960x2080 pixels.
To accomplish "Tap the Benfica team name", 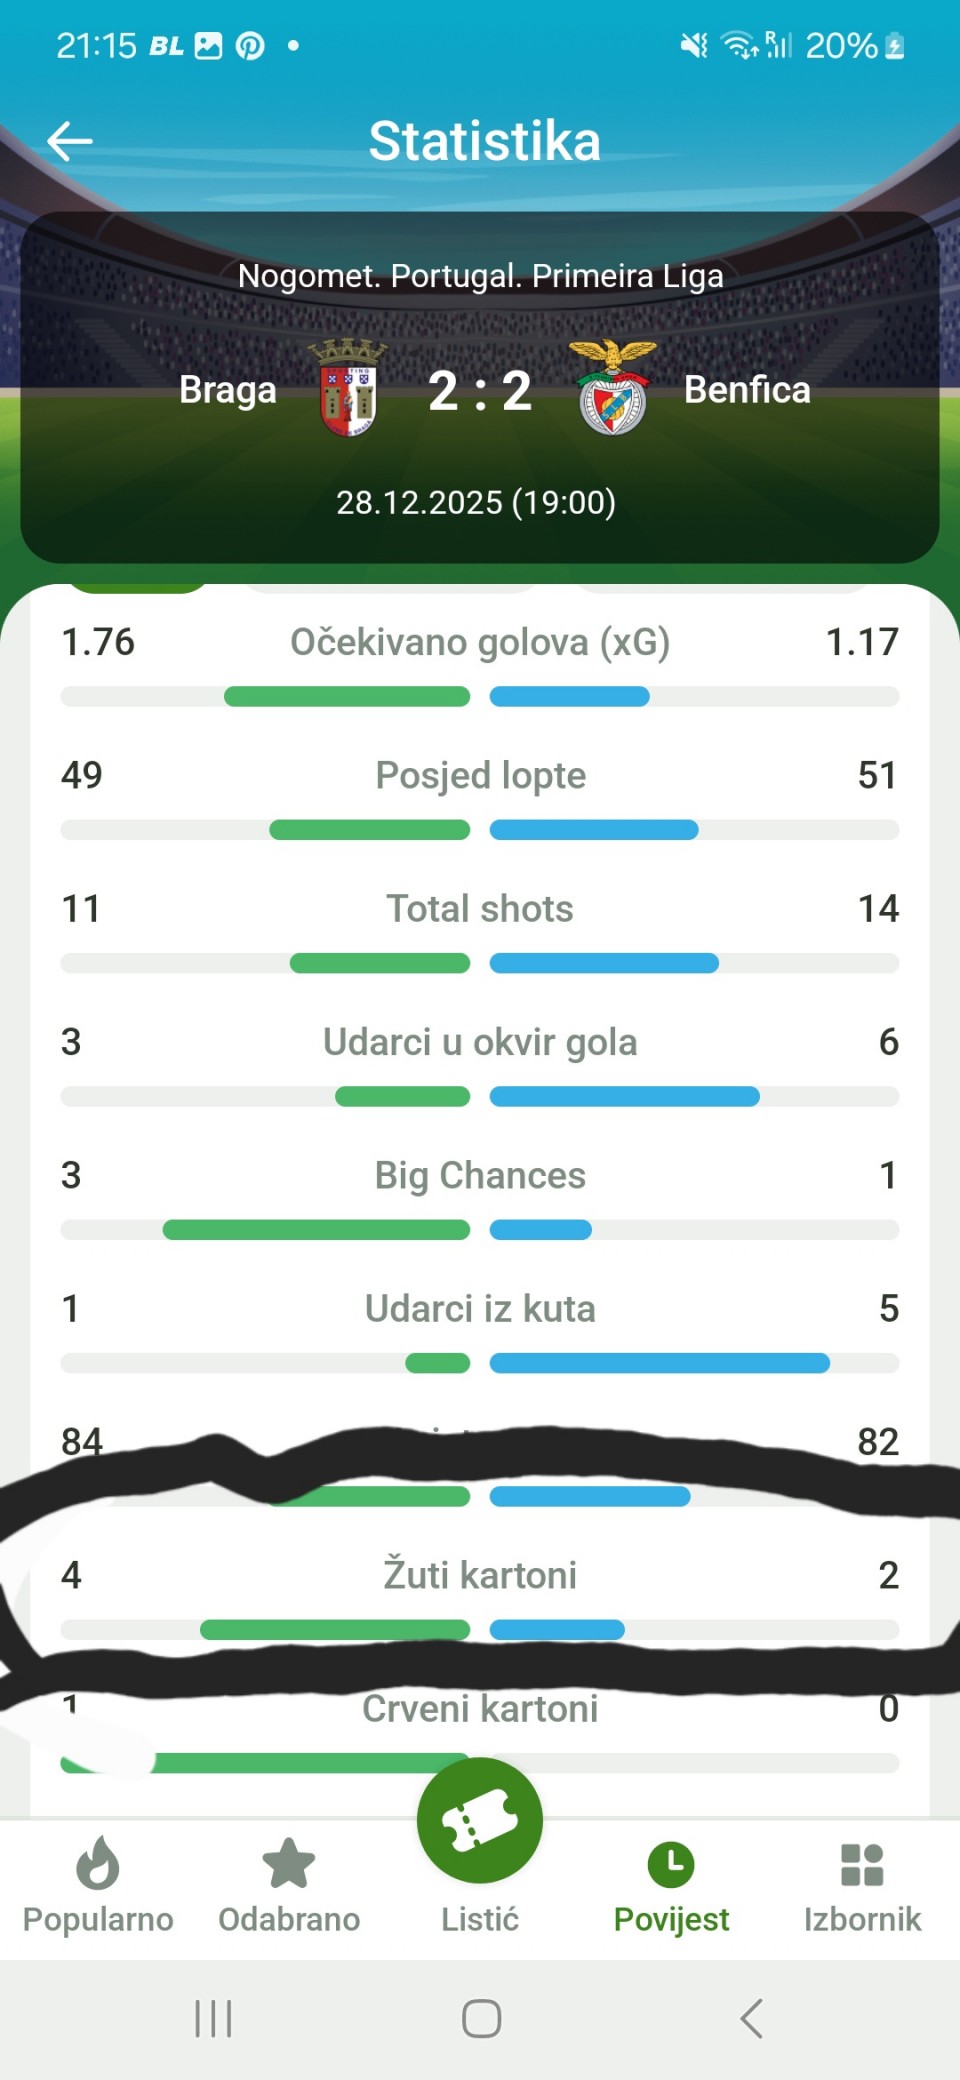I will click(747, 390).
